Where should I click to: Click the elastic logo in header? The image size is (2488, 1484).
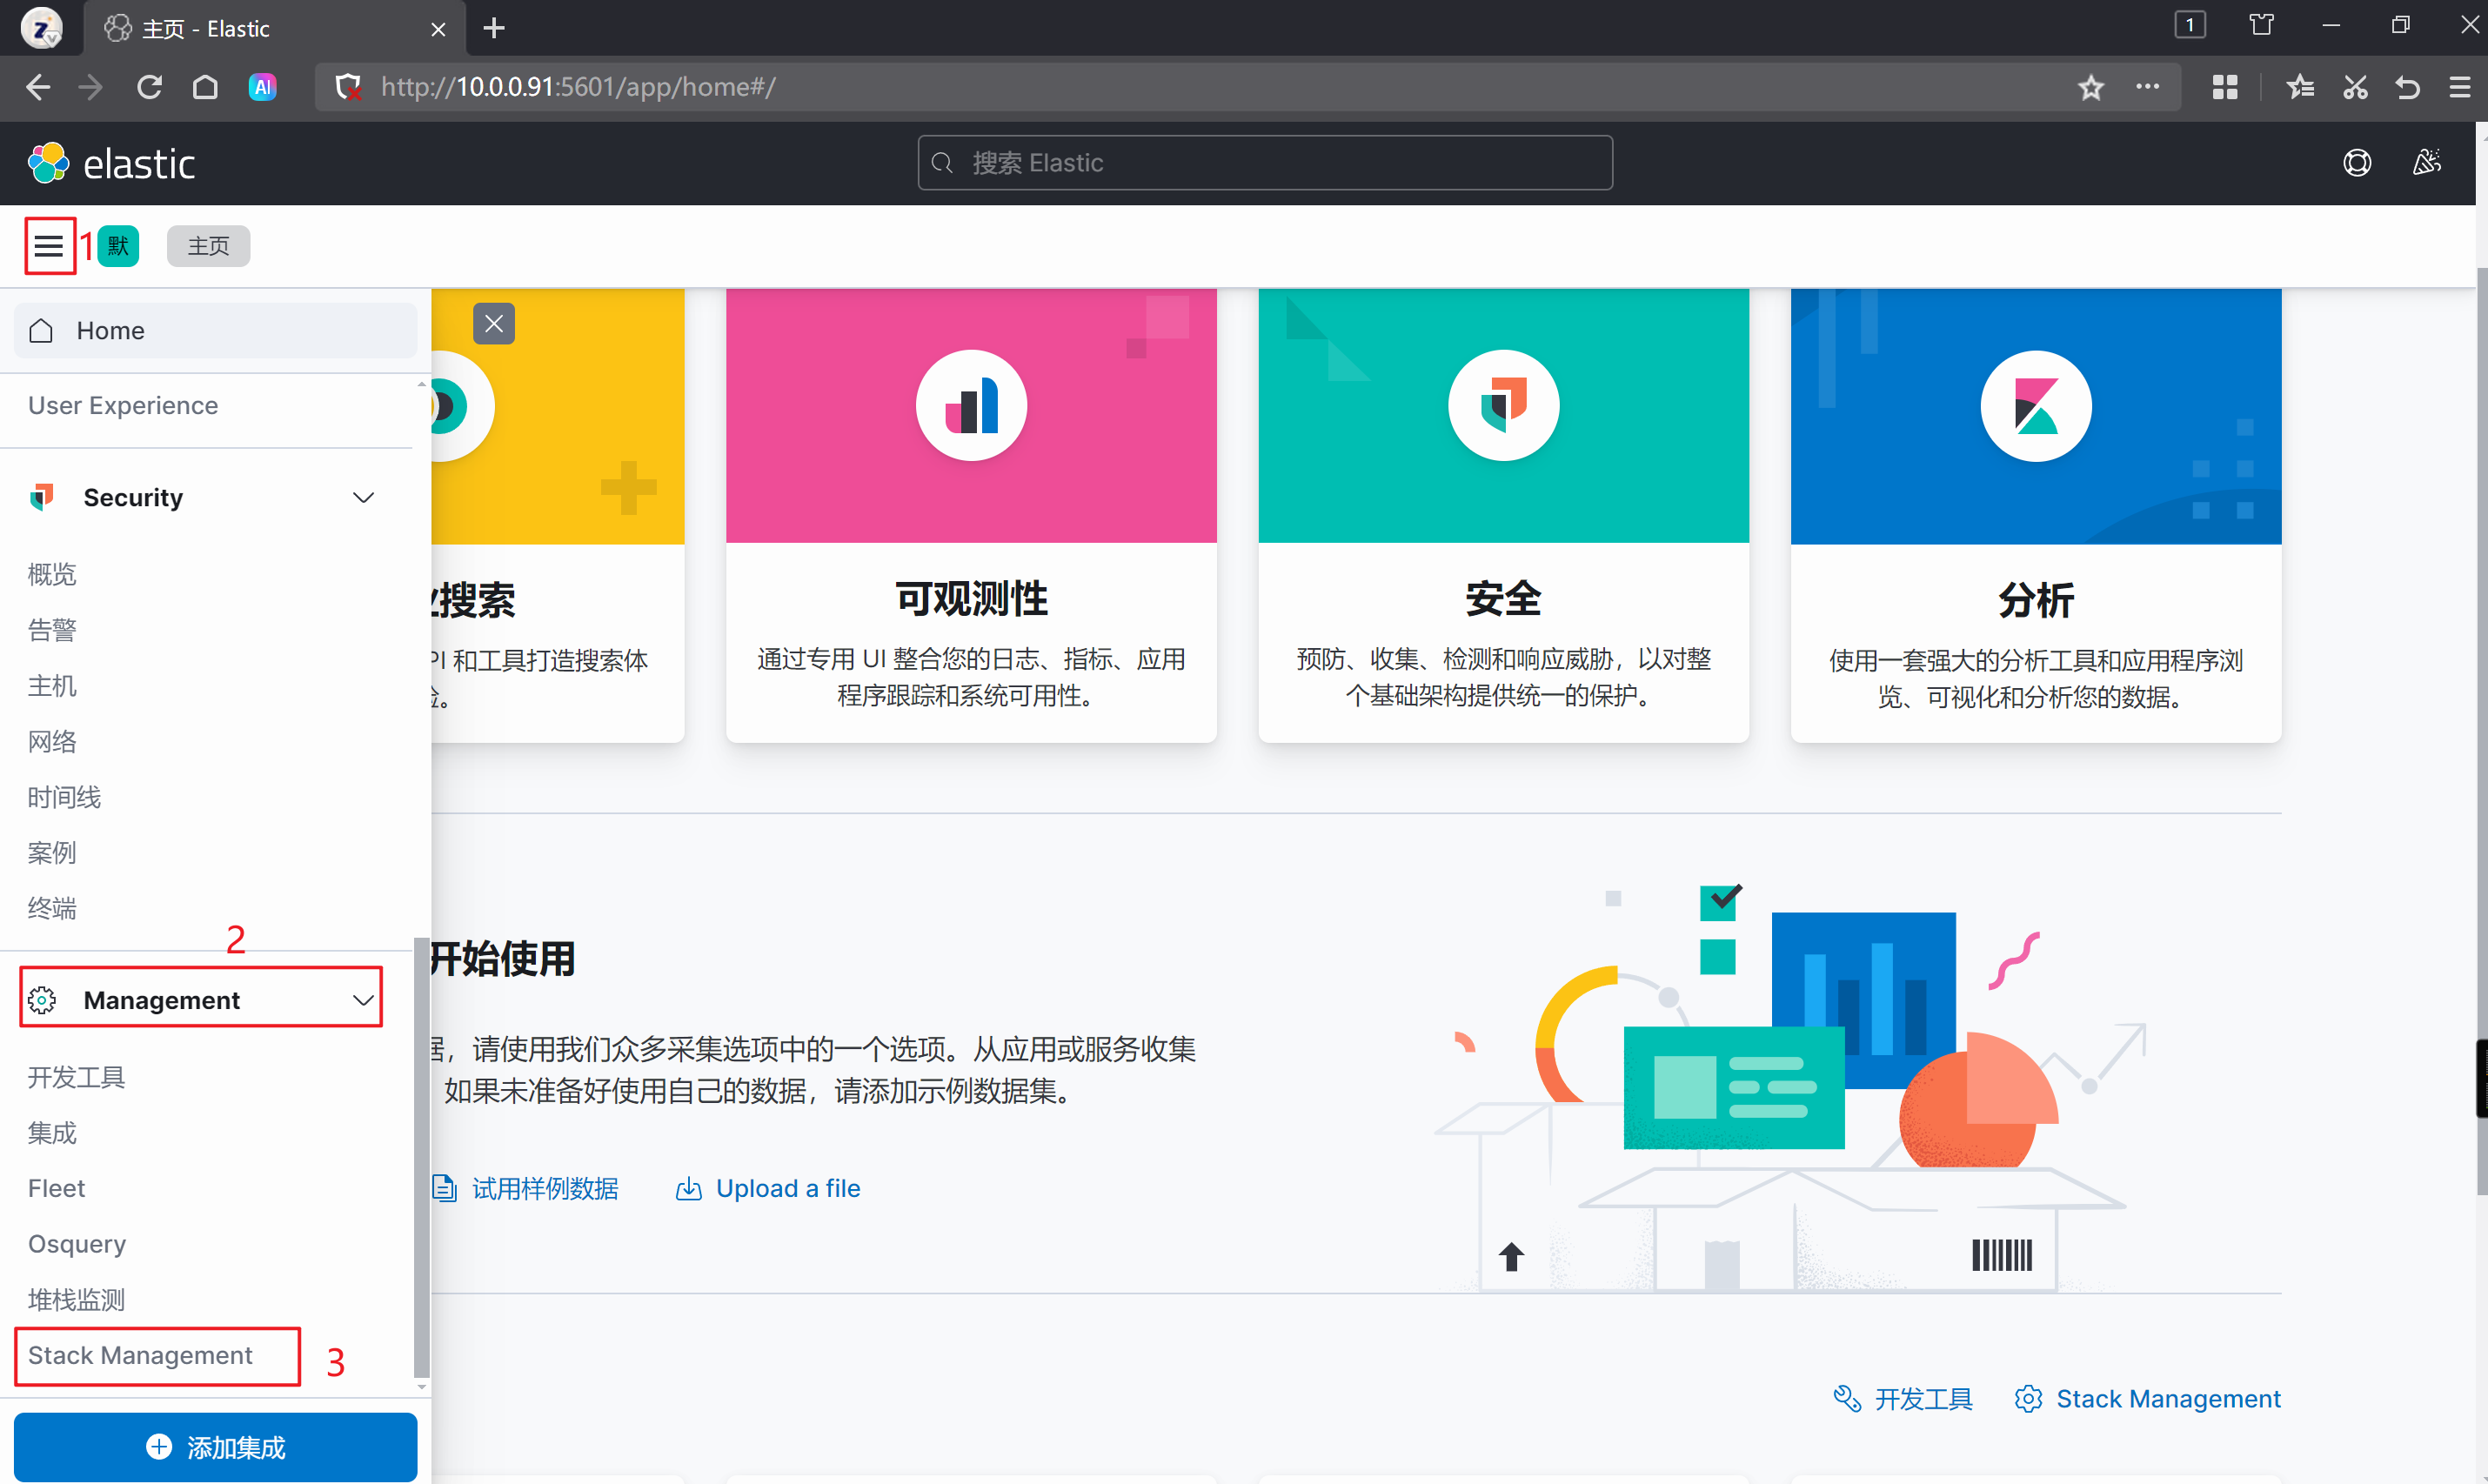pyautogui.click(x=111, y=163)
